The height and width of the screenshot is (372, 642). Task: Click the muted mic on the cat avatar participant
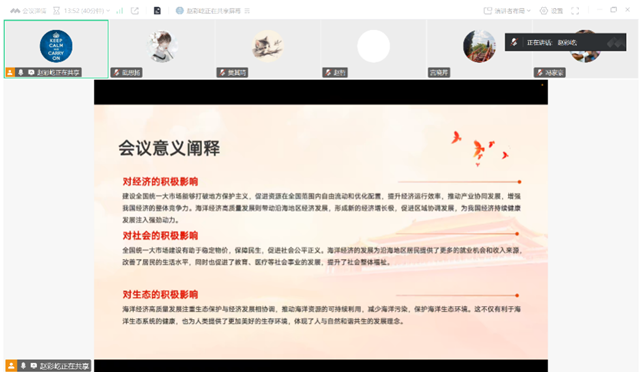click(222, 73)
